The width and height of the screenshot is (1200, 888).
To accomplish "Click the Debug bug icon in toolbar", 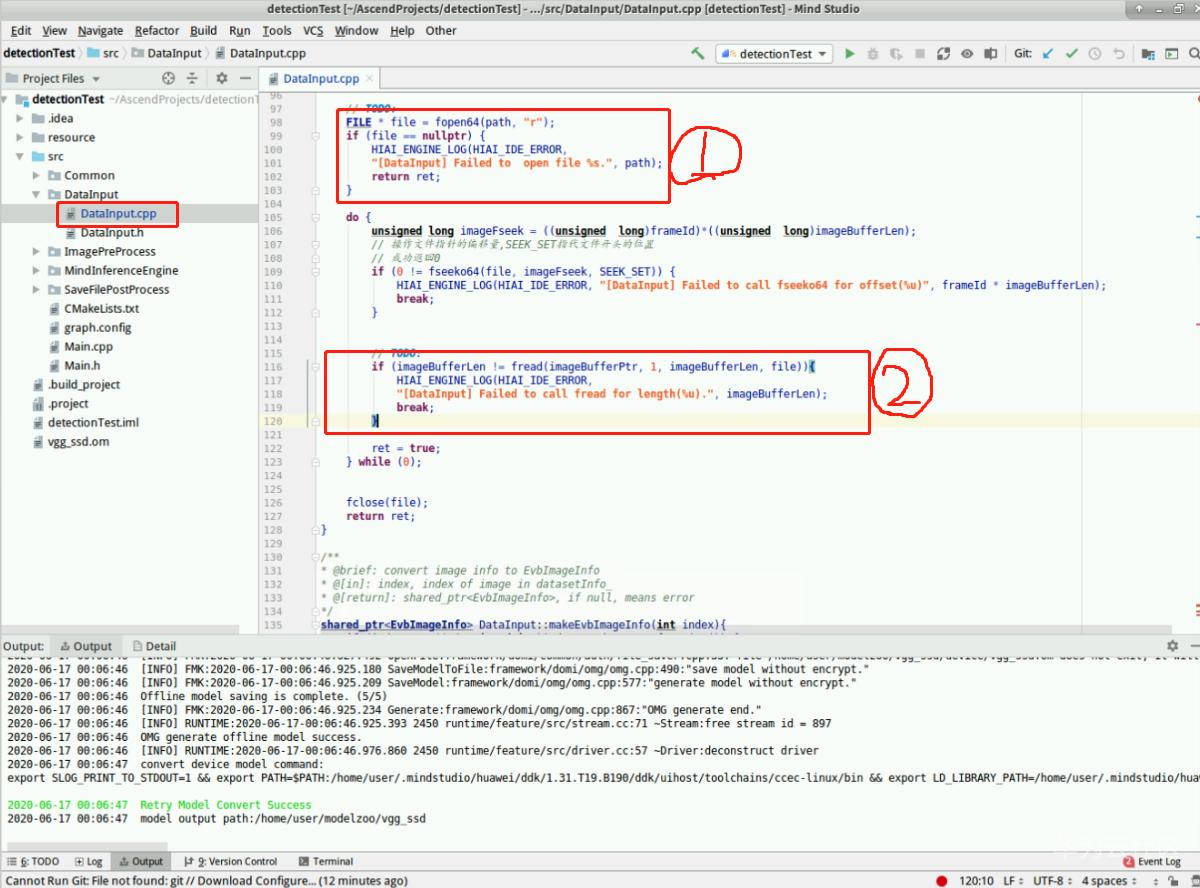I will [873, 54].
